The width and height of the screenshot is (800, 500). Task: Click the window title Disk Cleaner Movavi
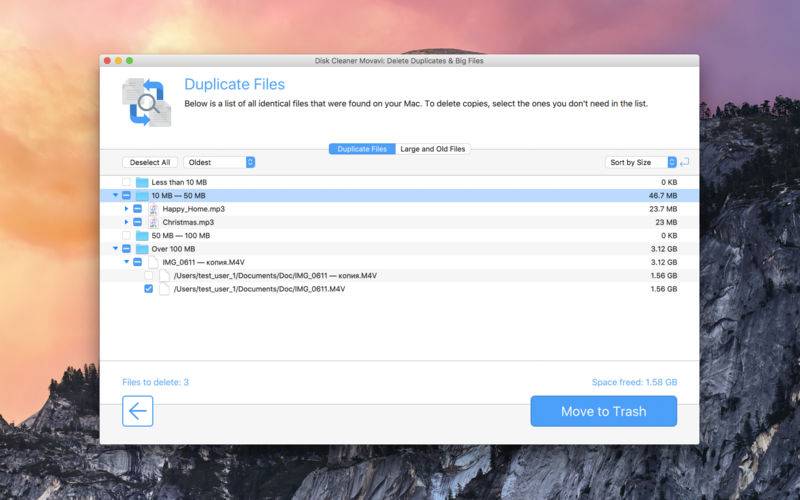point(399,61)
